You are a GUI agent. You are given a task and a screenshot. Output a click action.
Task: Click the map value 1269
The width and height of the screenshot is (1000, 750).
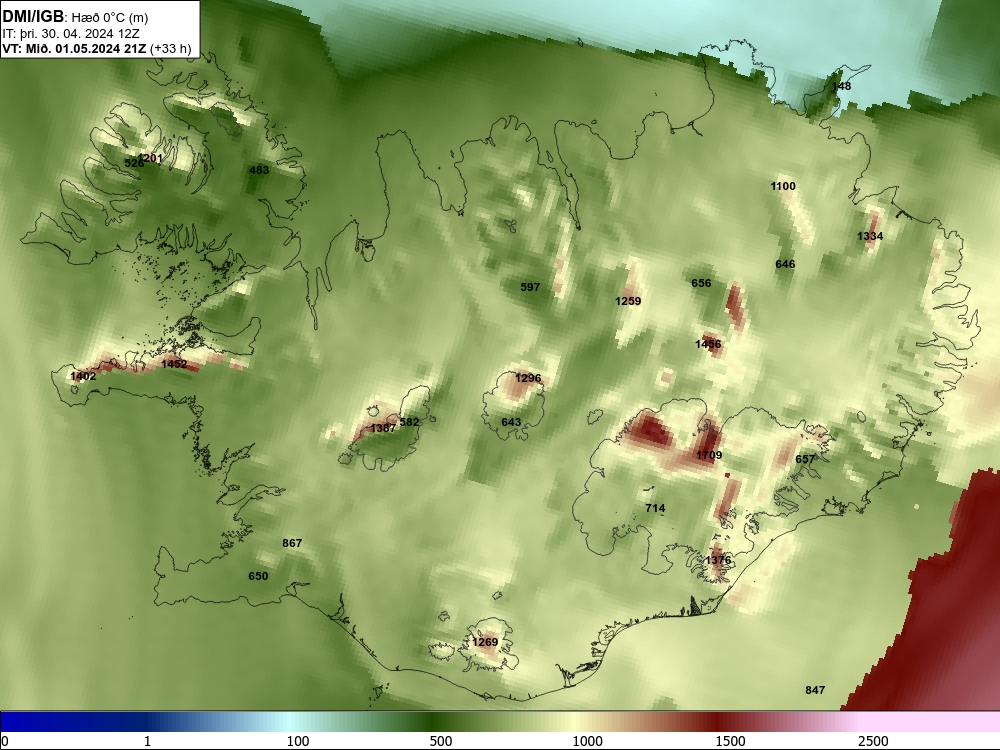coord(485,642)
